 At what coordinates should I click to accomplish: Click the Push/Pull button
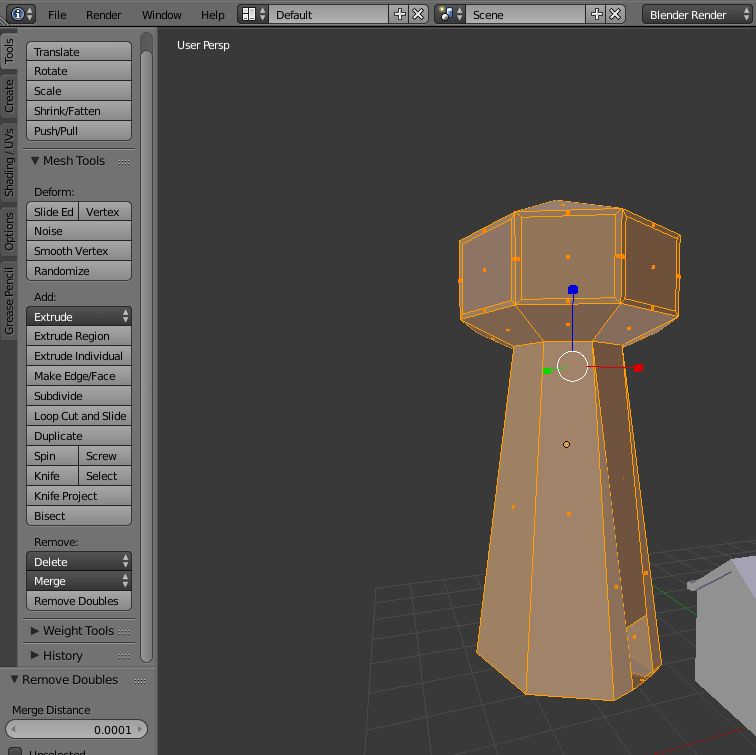click(79, 131)
